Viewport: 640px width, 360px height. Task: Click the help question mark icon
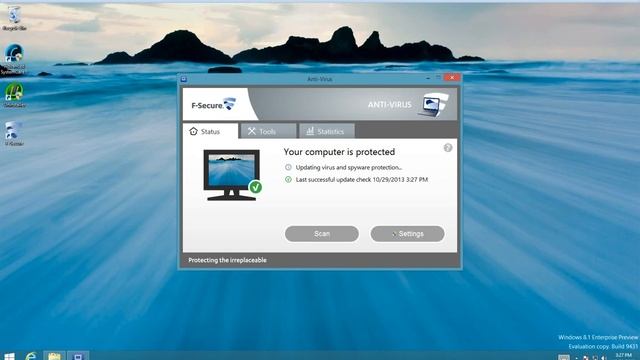click(x=448, y=148)
